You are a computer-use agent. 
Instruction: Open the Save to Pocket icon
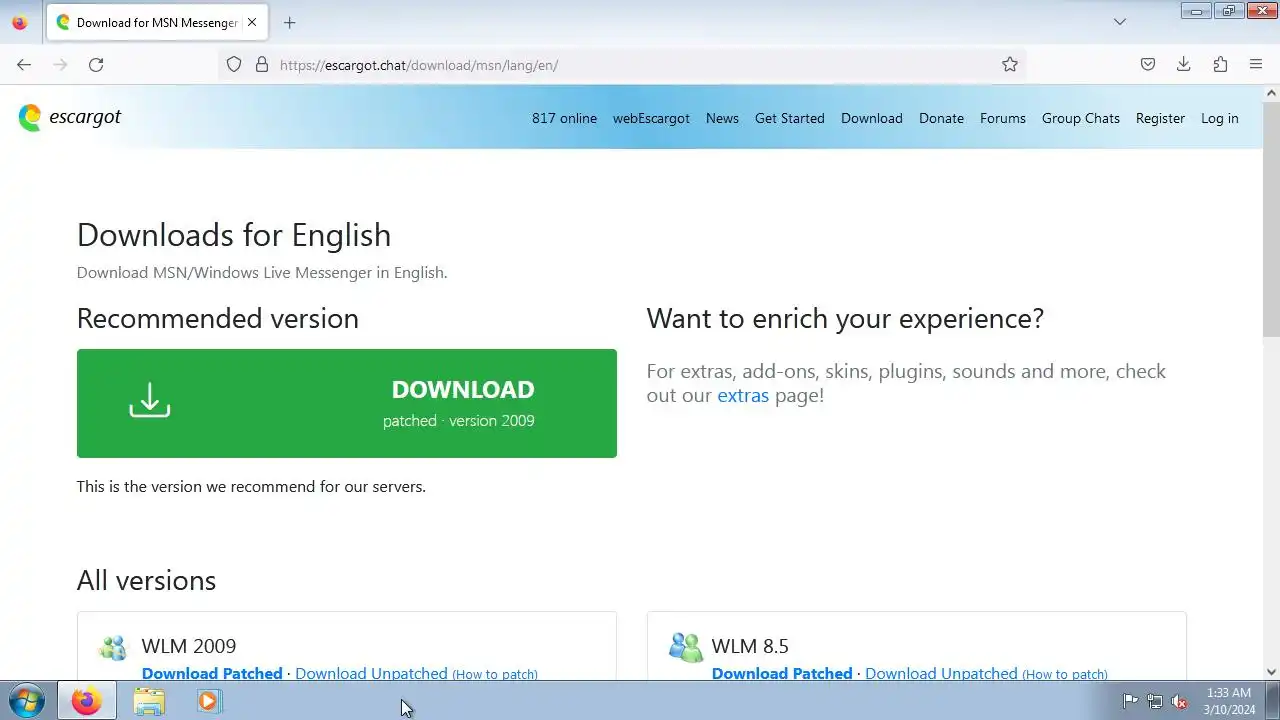click(1148, 65)
